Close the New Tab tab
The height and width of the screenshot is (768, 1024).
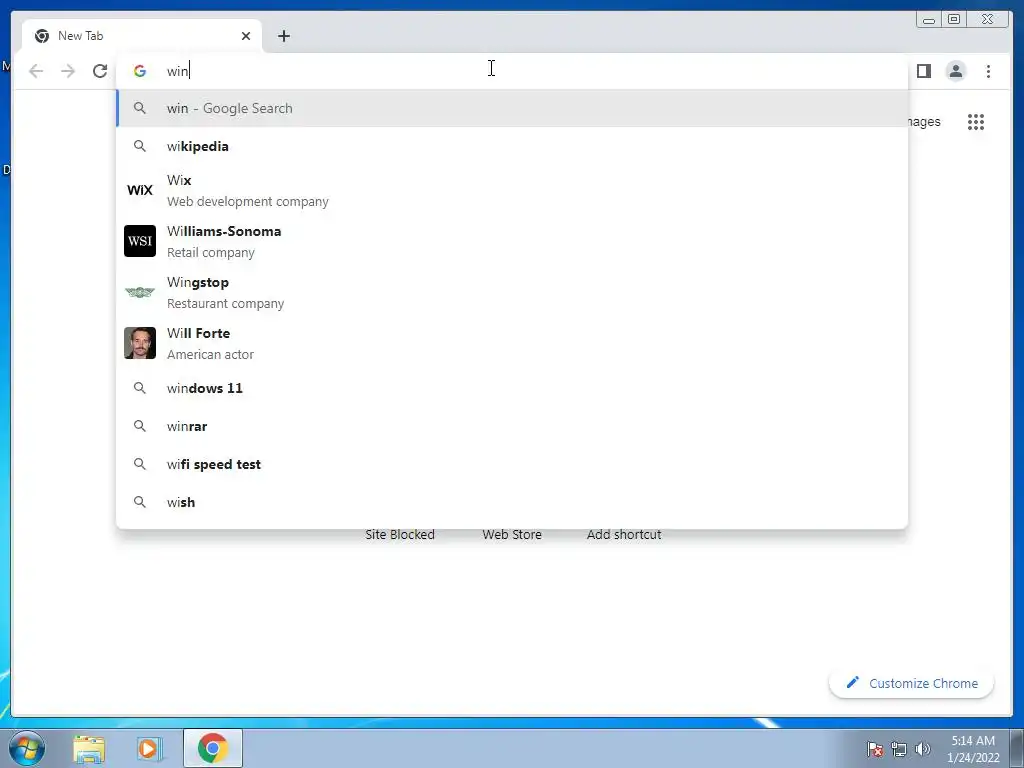click(246, 36)
